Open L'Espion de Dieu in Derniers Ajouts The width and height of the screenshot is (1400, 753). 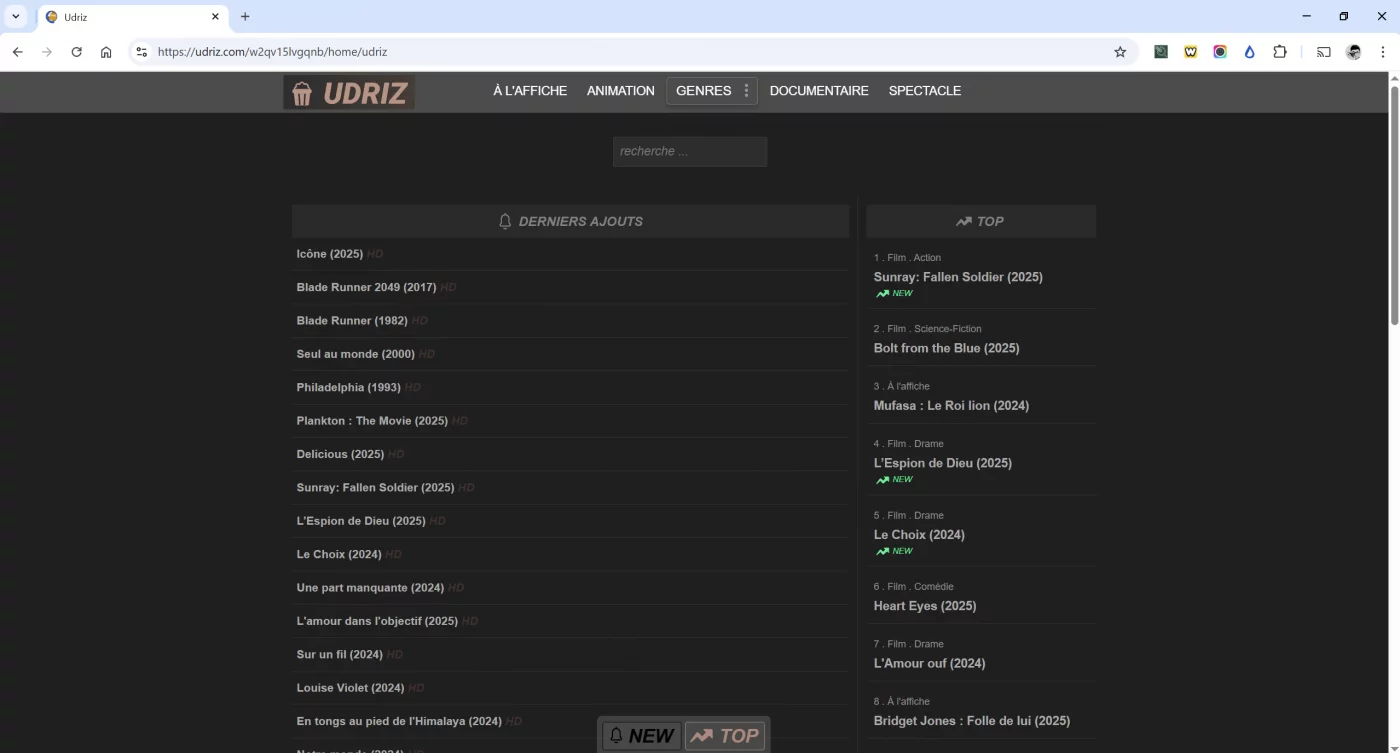361,521
